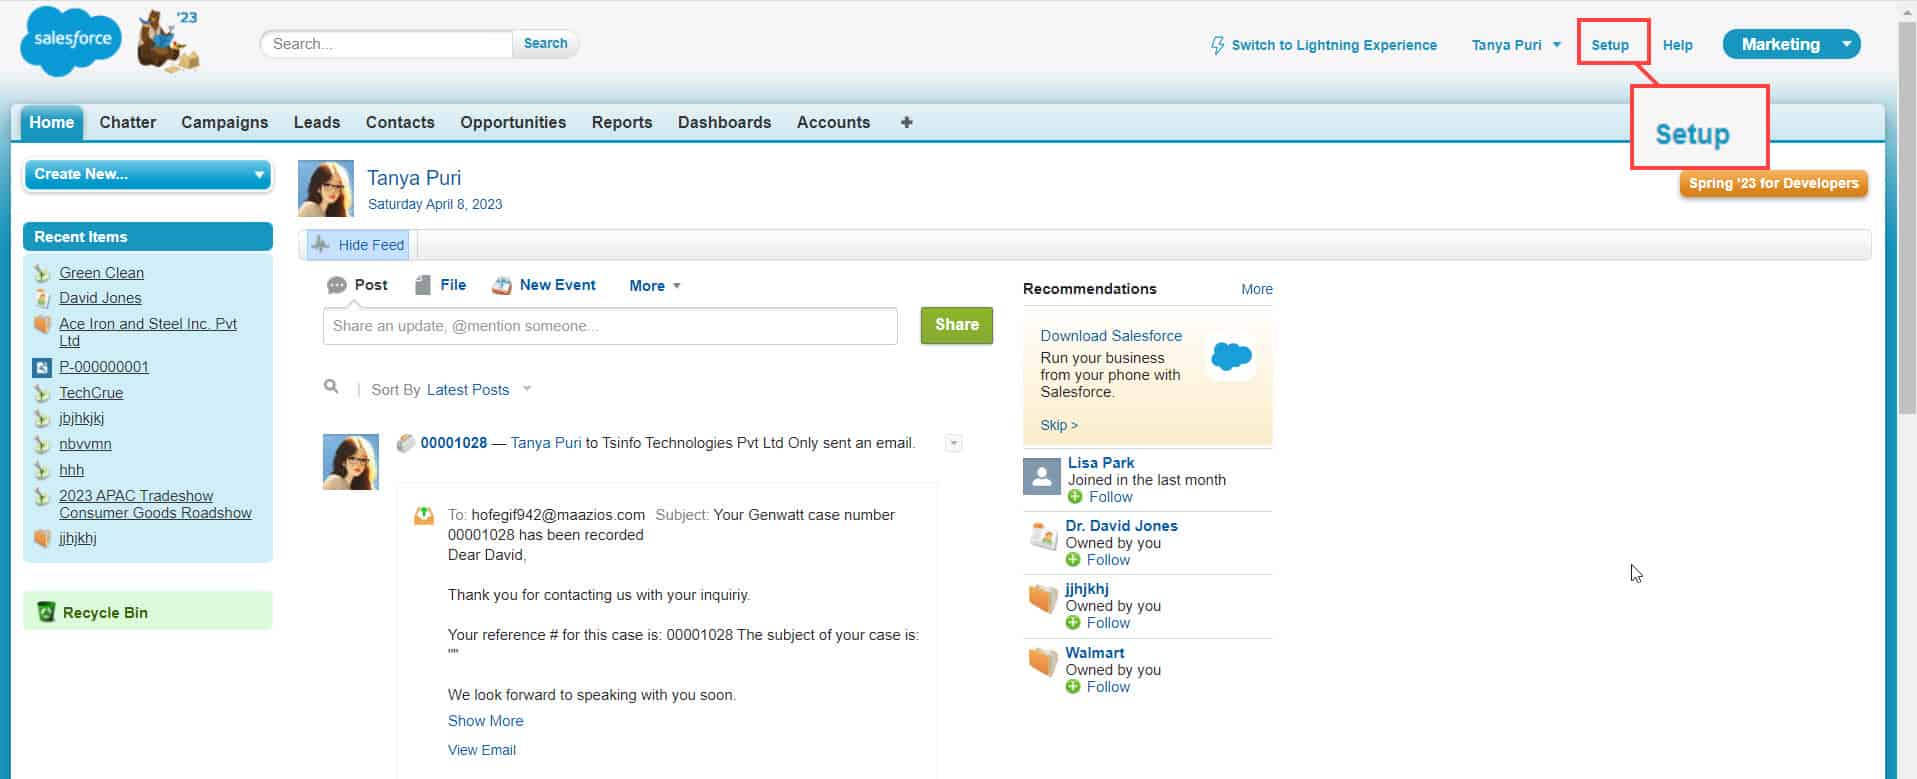Click the case icon beside 00001028

click(405, 443)
